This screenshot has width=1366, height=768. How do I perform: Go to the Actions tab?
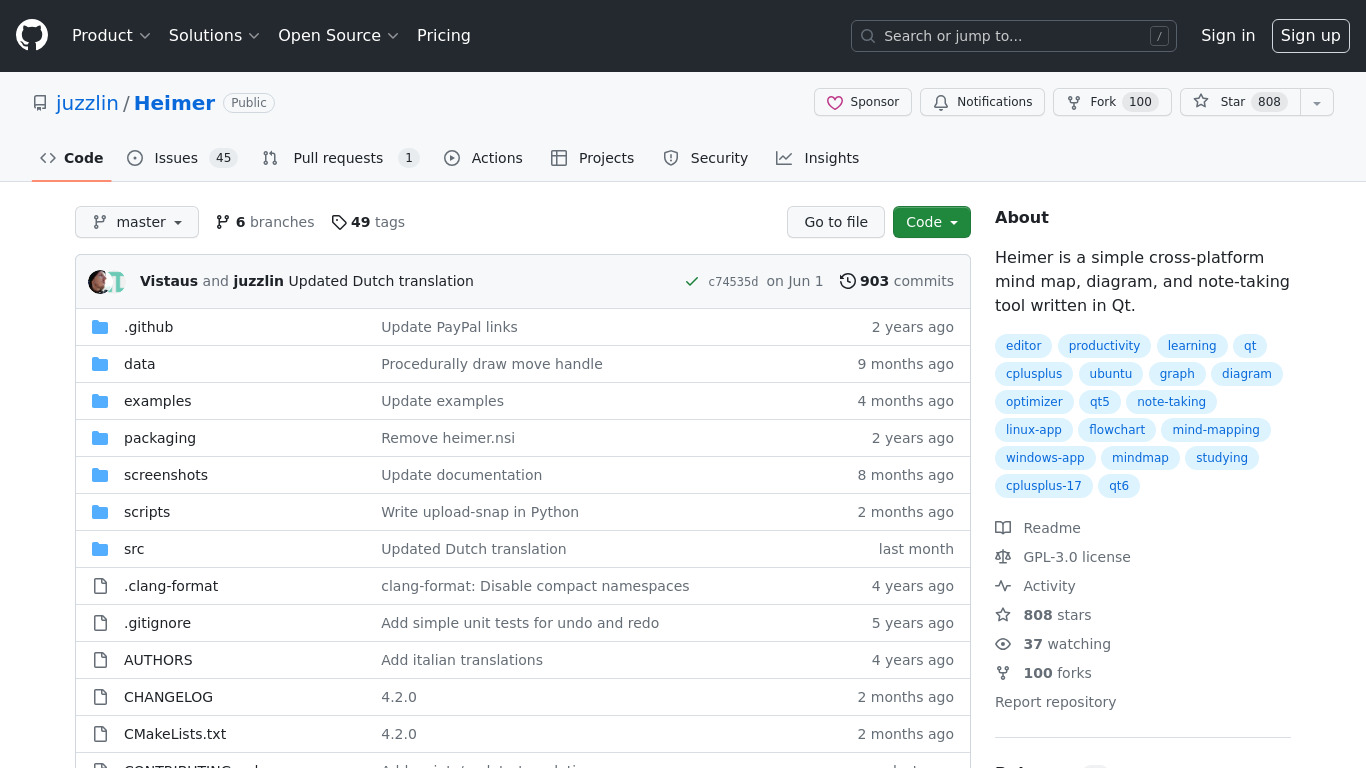pos(483,158)
